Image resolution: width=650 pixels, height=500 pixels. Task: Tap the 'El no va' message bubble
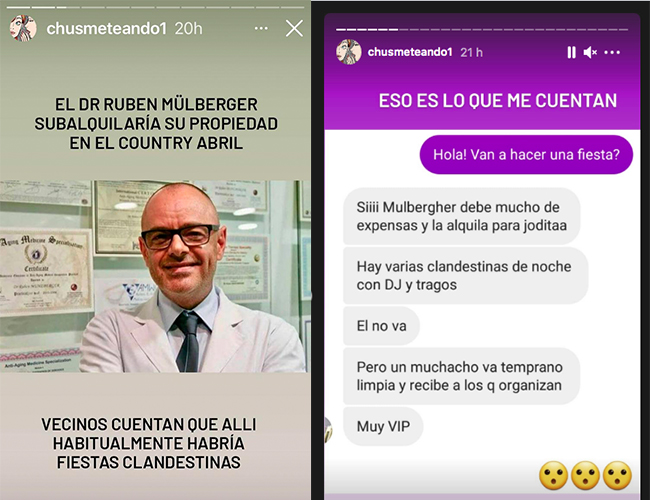tap(381, 326)
